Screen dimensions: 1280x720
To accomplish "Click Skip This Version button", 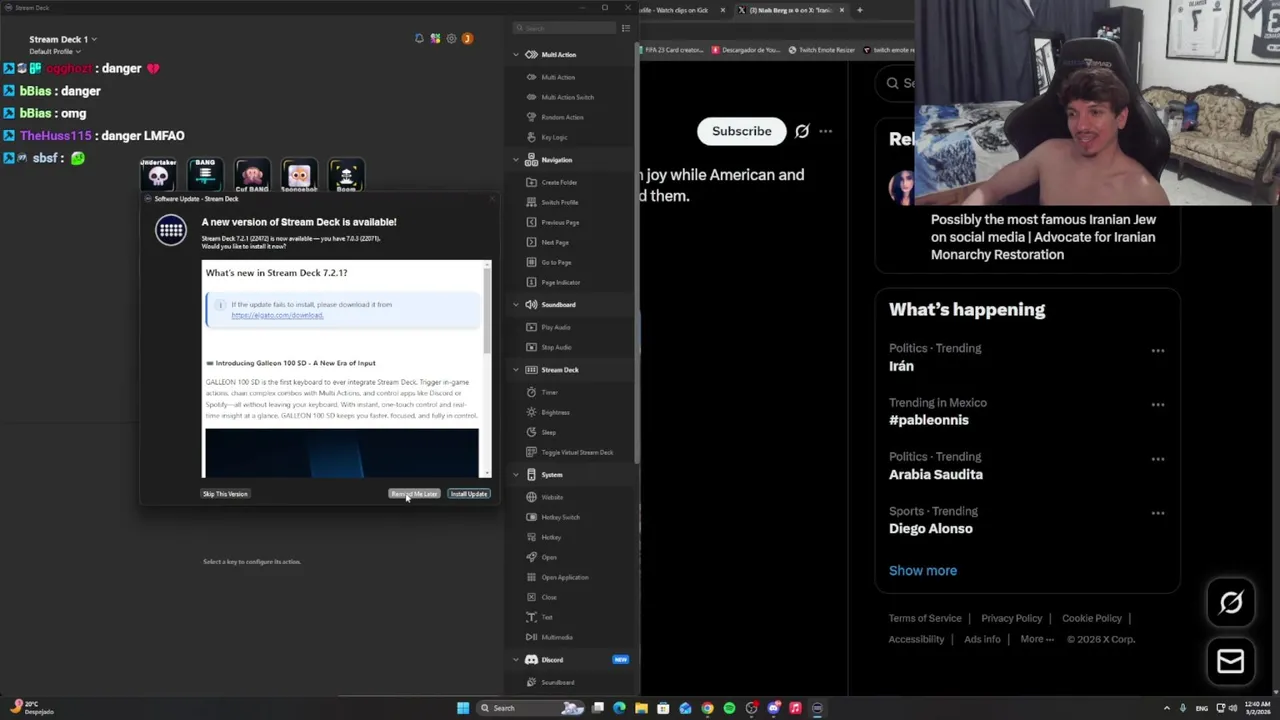I will point(225,494).
